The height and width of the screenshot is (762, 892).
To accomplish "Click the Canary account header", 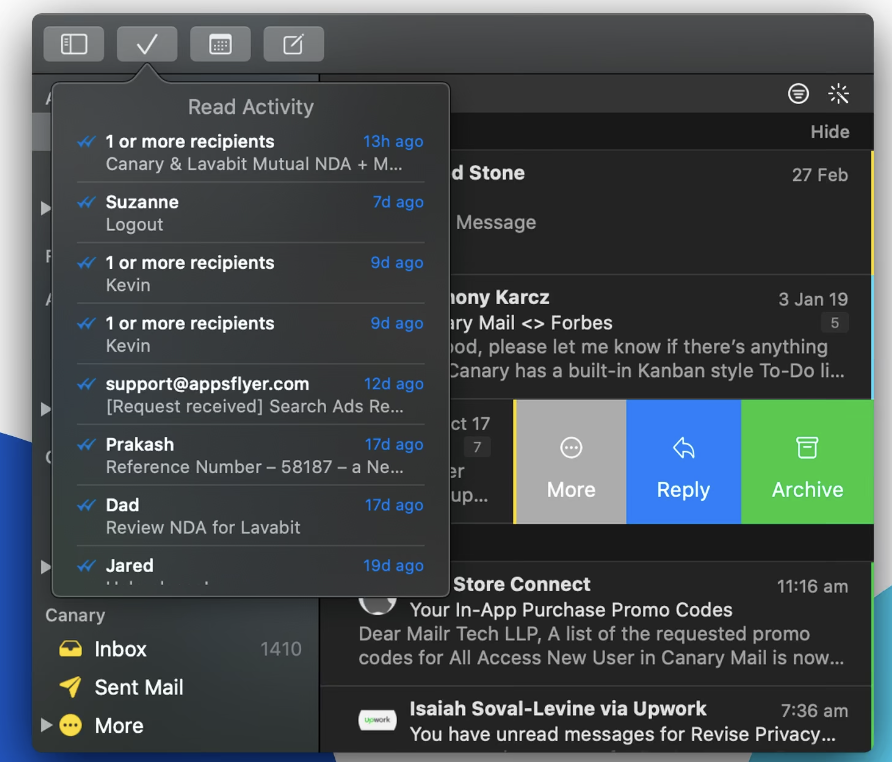I will (x=75, y=615).
